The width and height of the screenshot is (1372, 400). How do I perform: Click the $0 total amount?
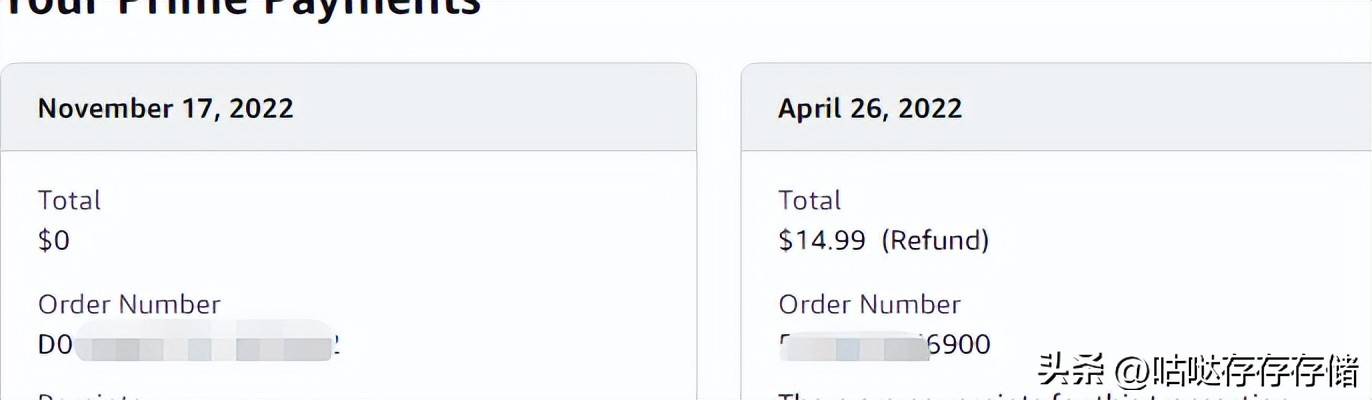coord(54,241)
